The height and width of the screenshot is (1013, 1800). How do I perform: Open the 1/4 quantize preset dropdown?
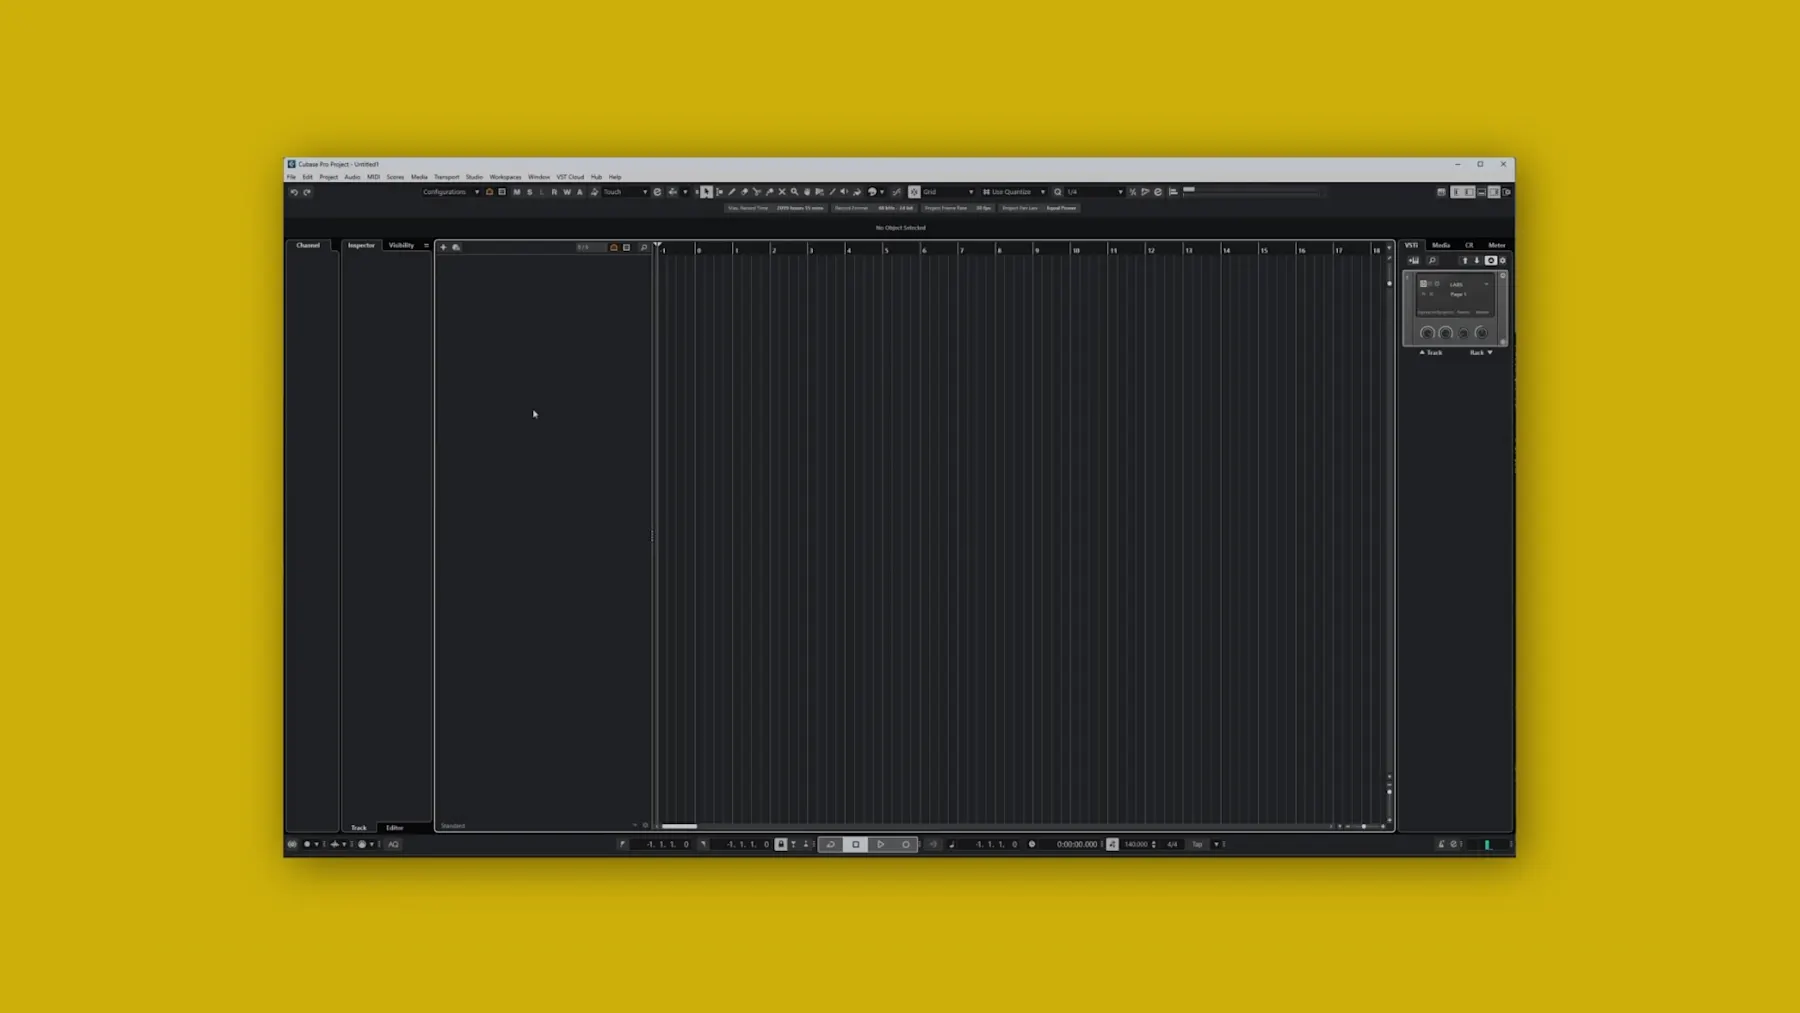[1094, 192]
